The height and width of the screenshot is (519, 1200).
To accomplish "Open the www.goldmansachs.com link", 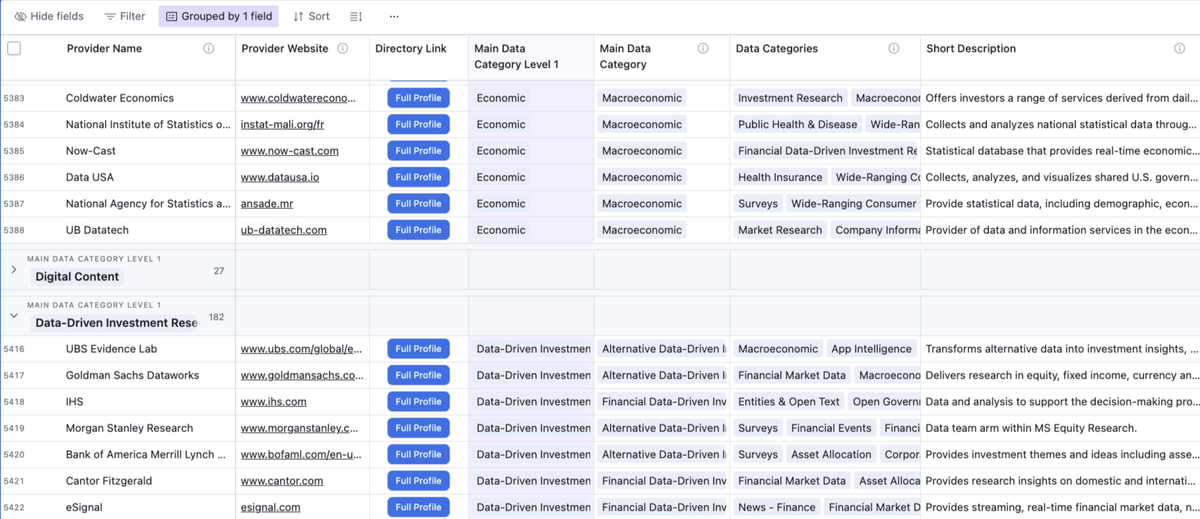I will (x=302, y=375).
